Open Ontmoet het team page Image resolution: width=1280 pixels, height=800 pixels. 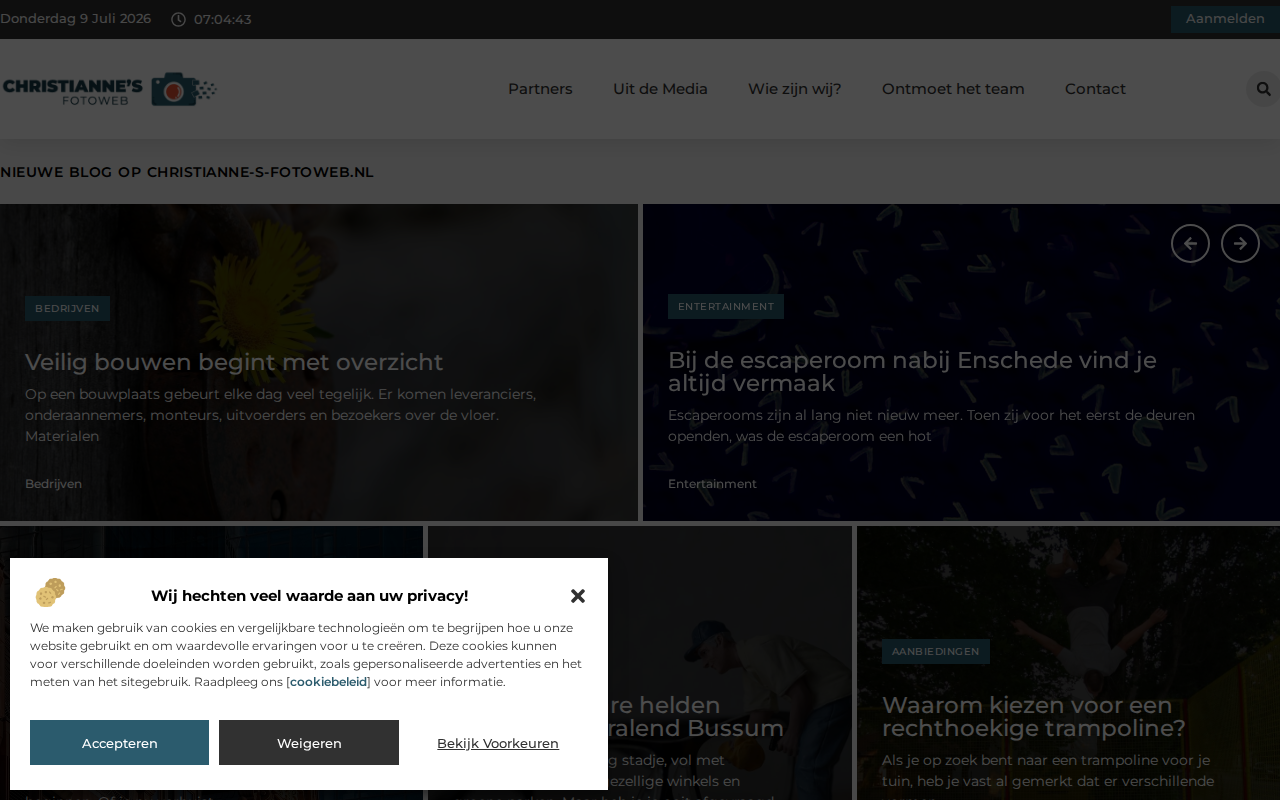953,89
